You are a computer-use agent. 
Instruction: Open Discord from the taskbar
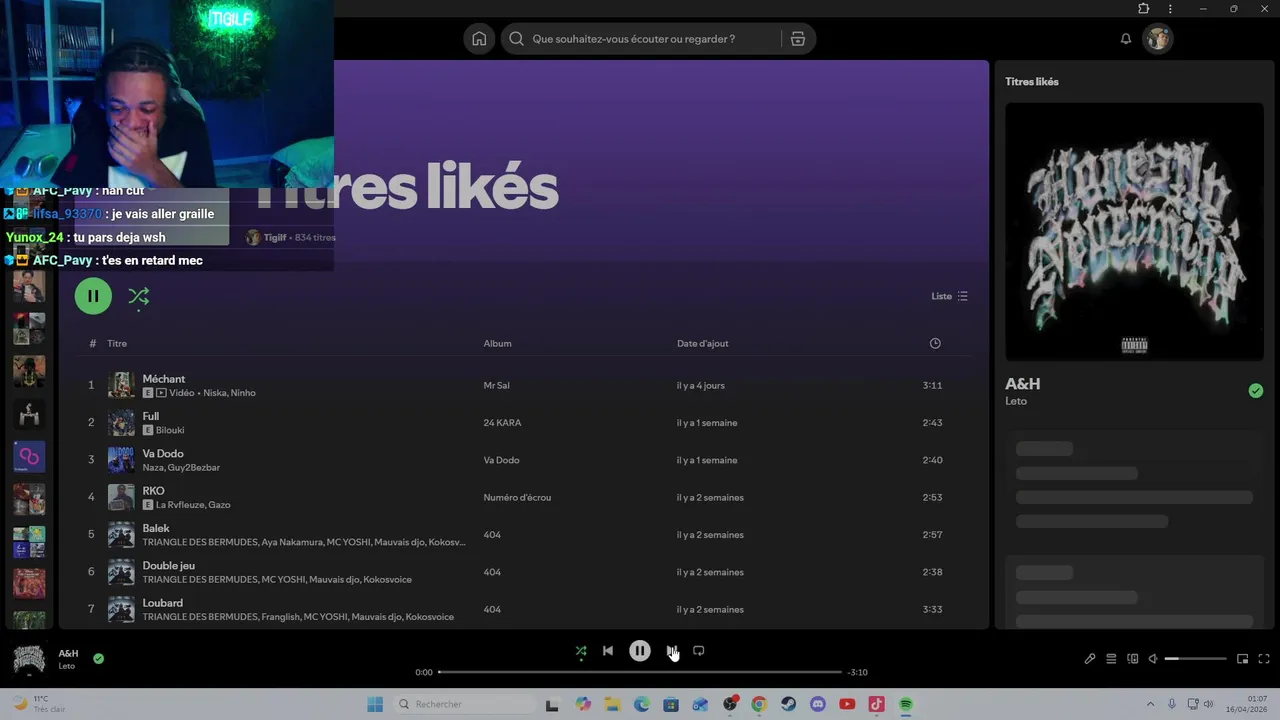[x=818, y=704]
